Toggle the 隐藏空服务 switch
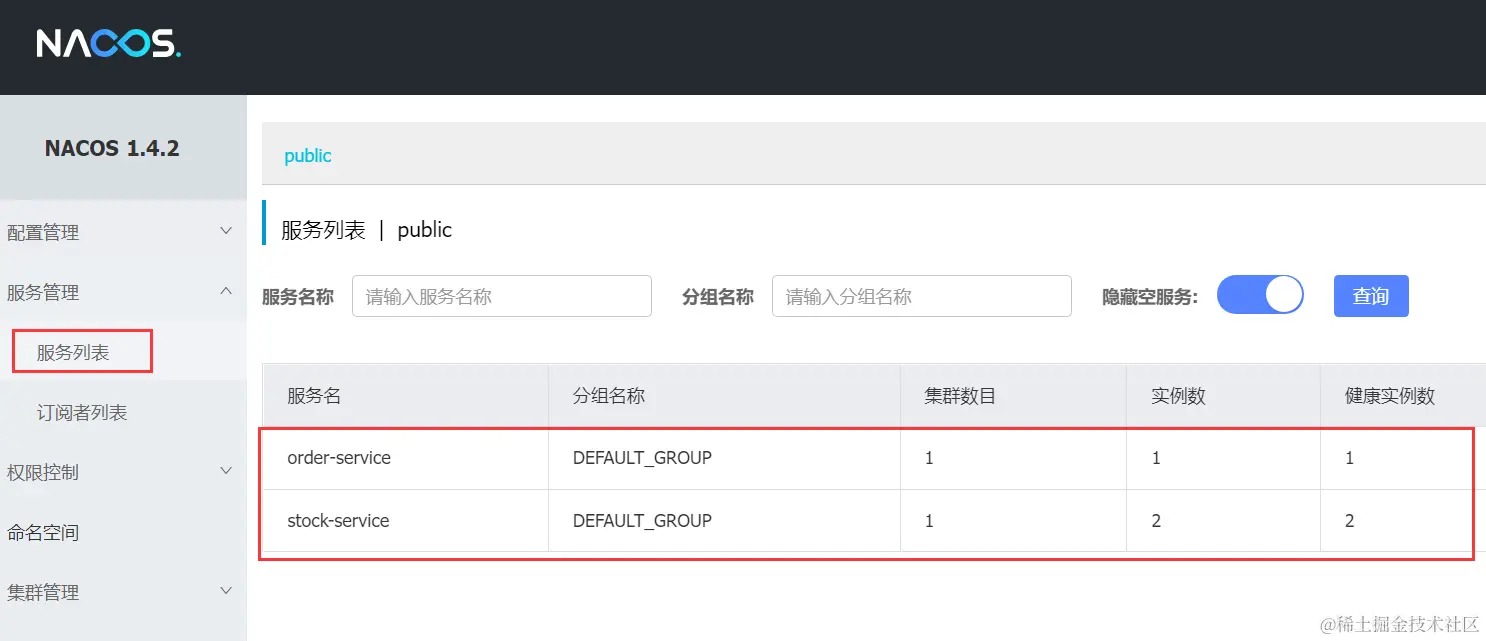Screen dimensions: 1486x641 [x=1260, y=295]
